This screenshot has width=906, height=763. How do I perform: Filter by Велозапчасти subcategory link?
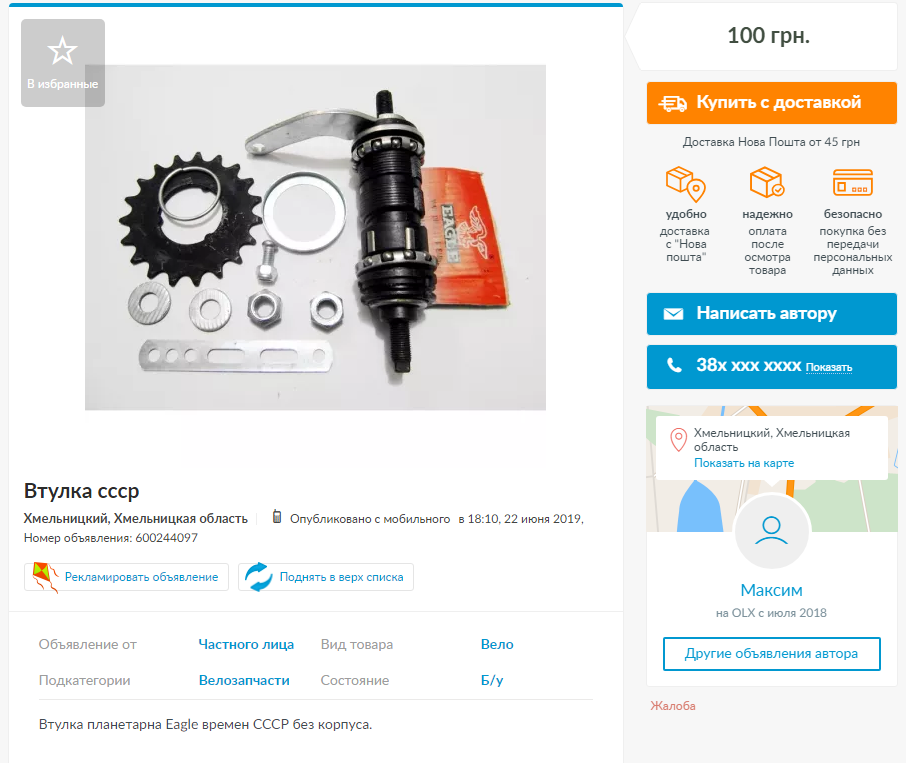point(244,680)
